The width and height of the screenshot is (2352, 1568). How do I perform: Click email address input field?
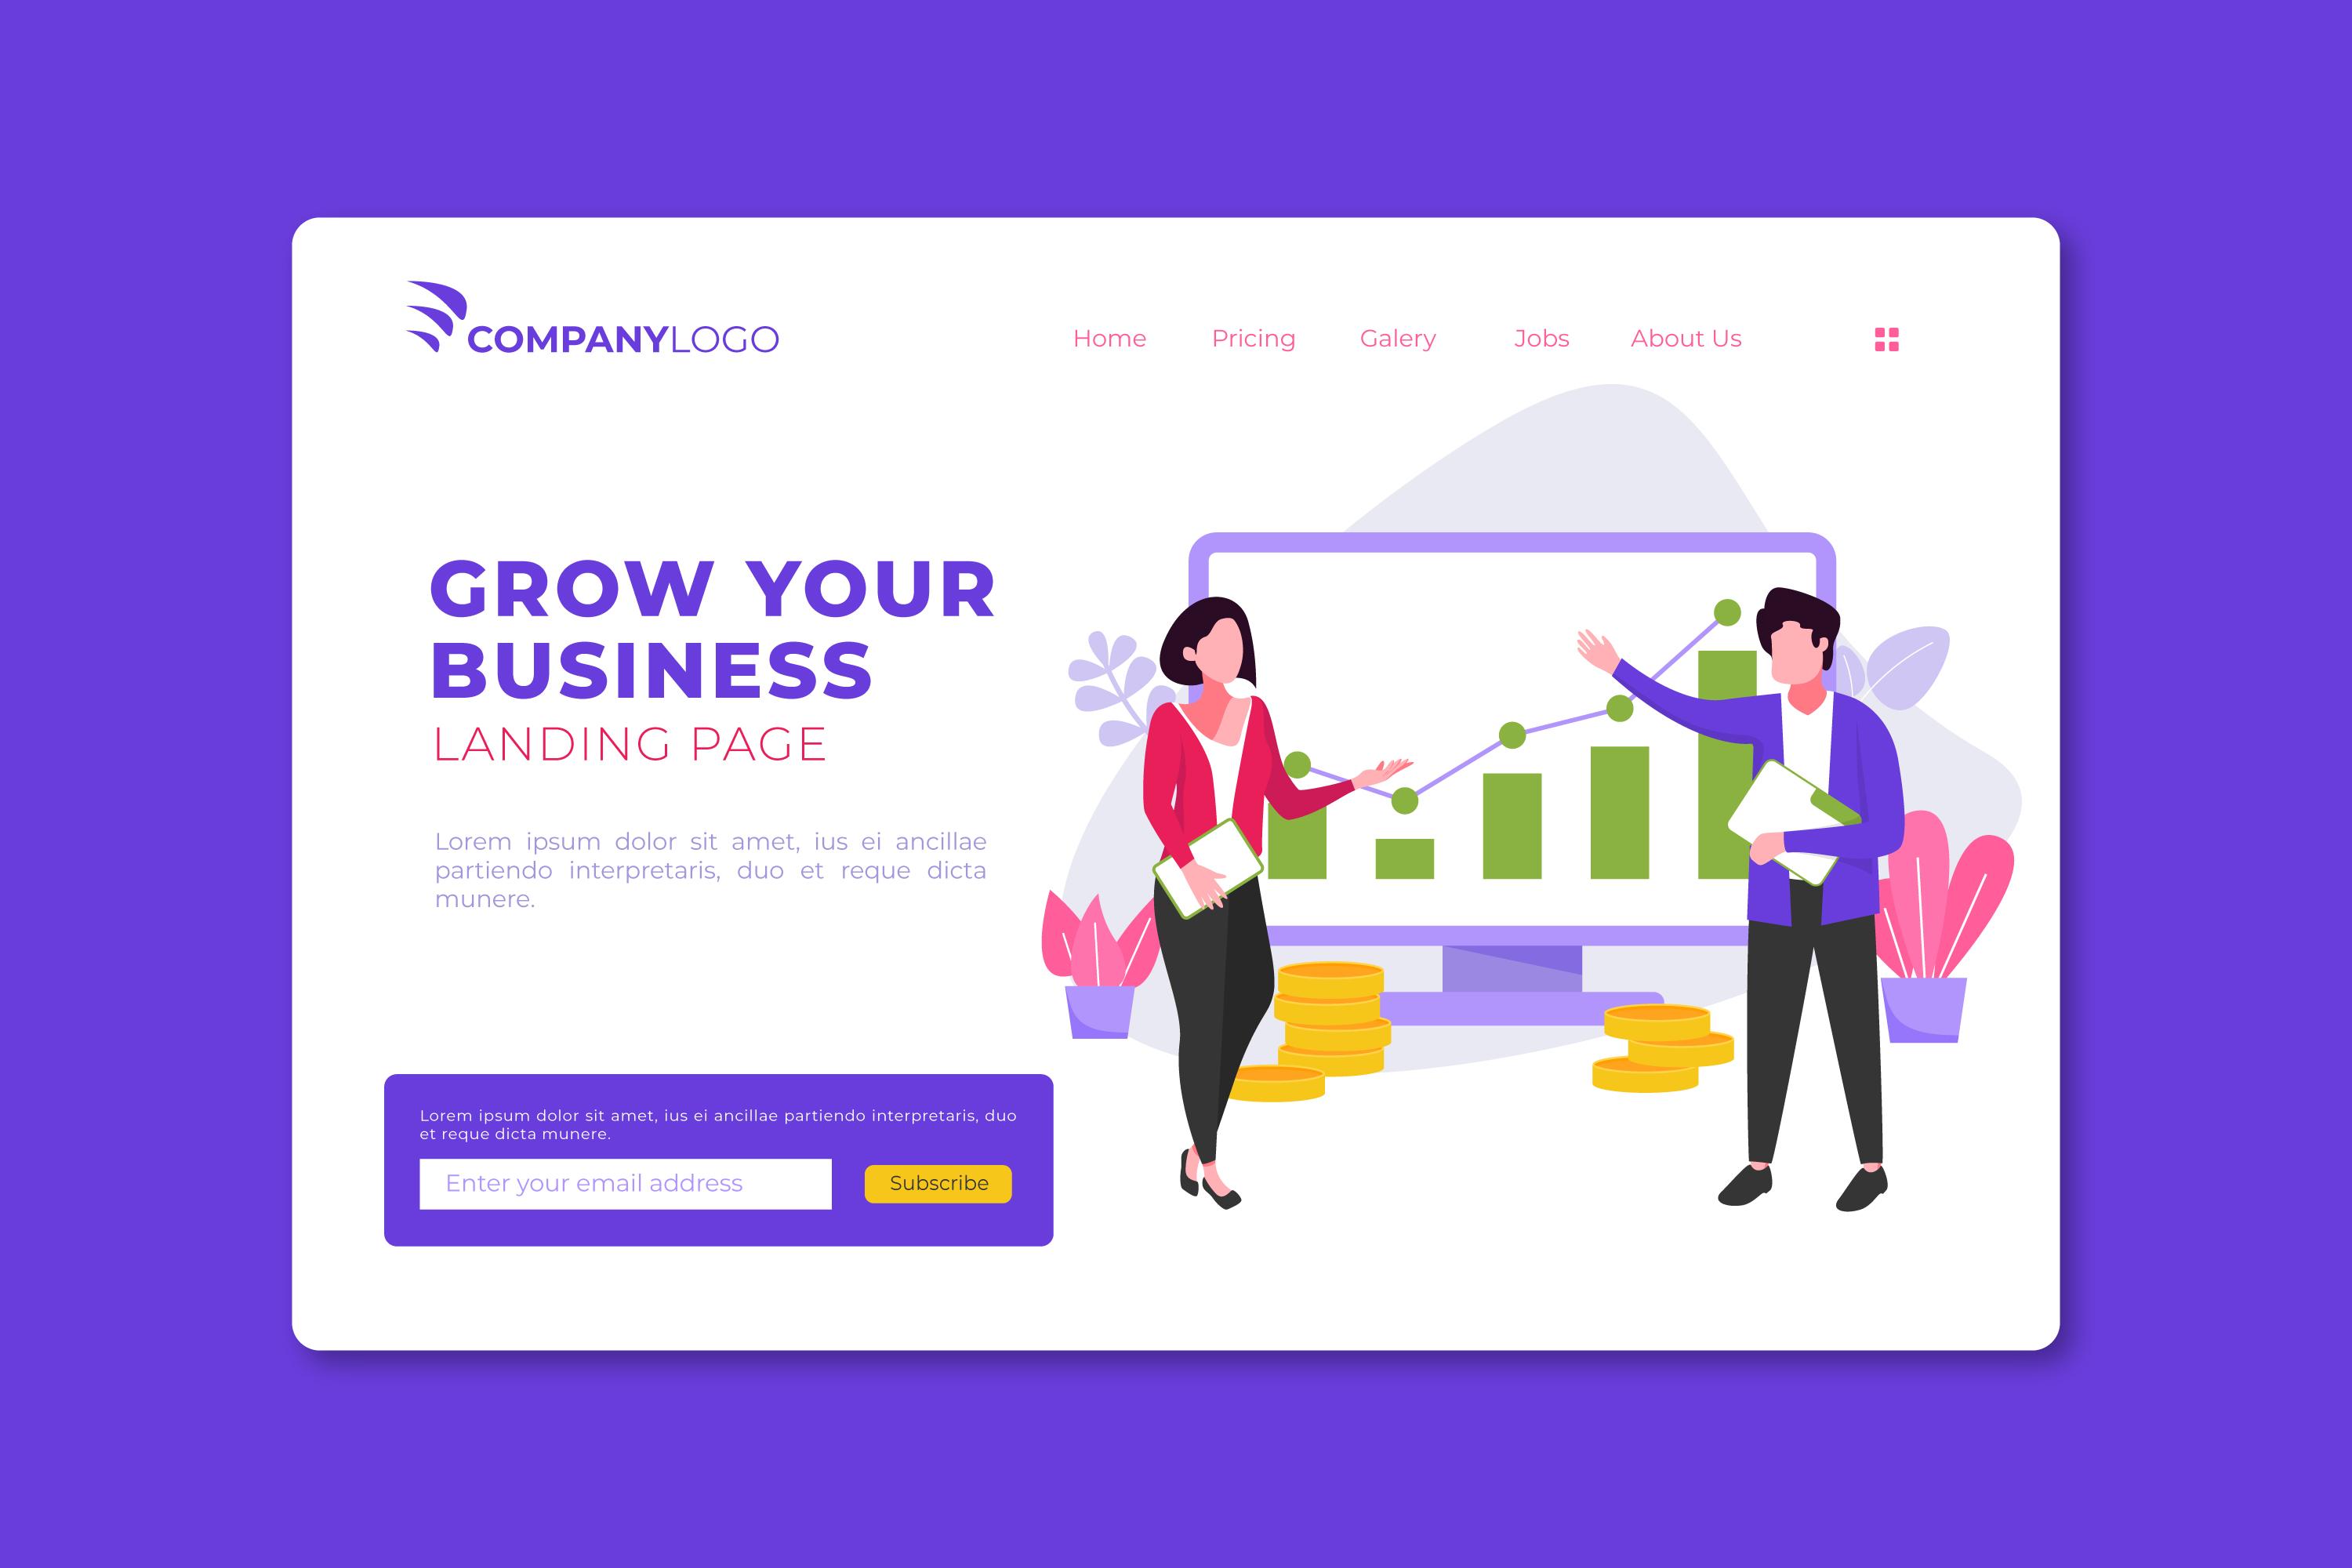[625, 1183]
